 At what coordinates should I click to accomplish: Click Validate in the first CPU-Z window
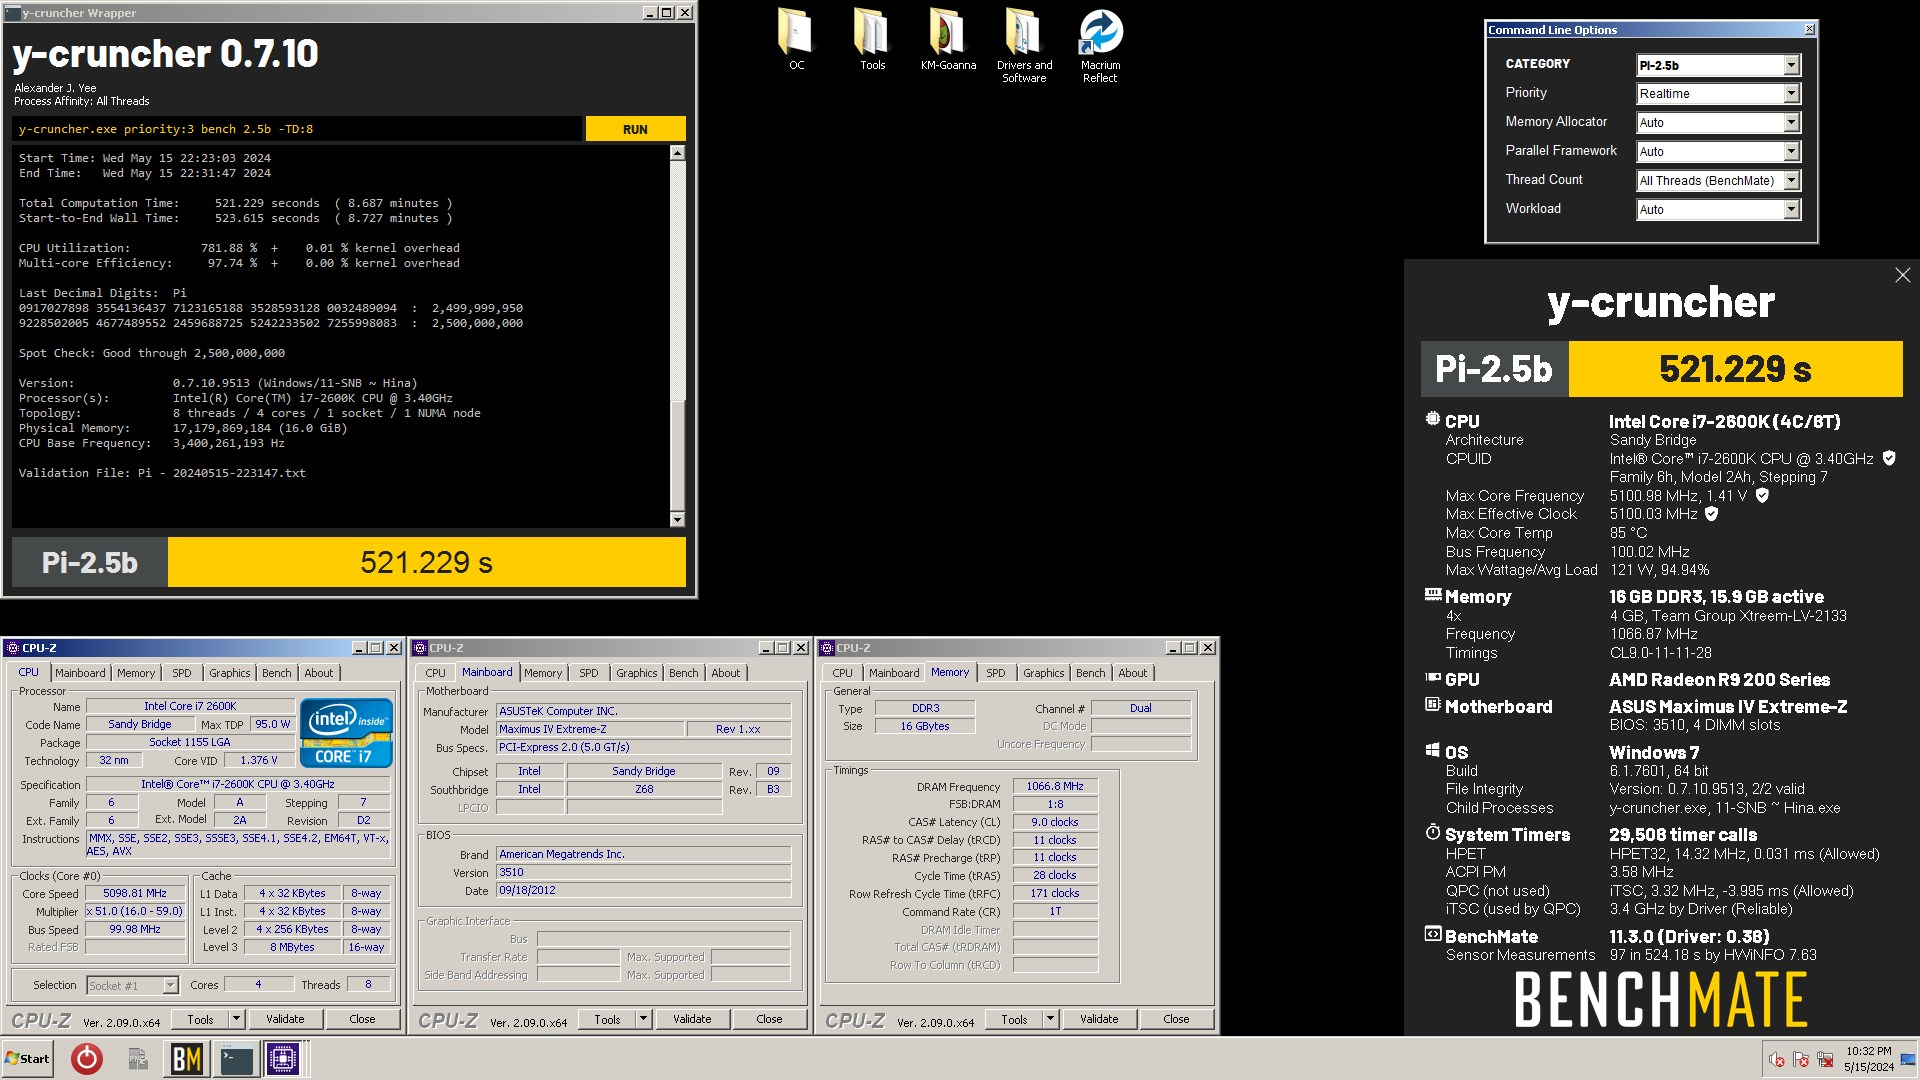point(285,1019)
